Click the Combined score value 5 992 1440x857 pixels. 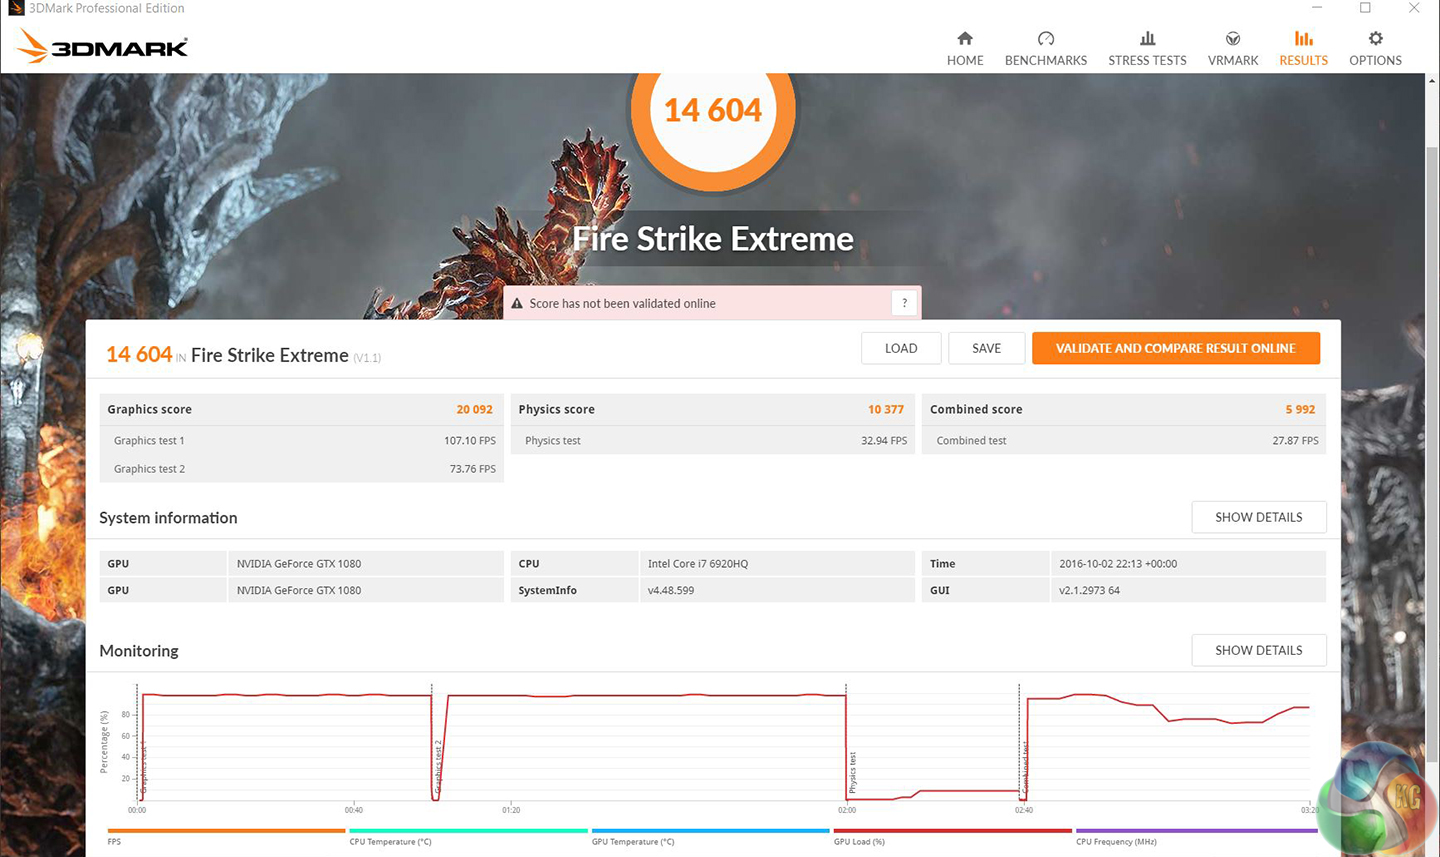click(1300, 409)
